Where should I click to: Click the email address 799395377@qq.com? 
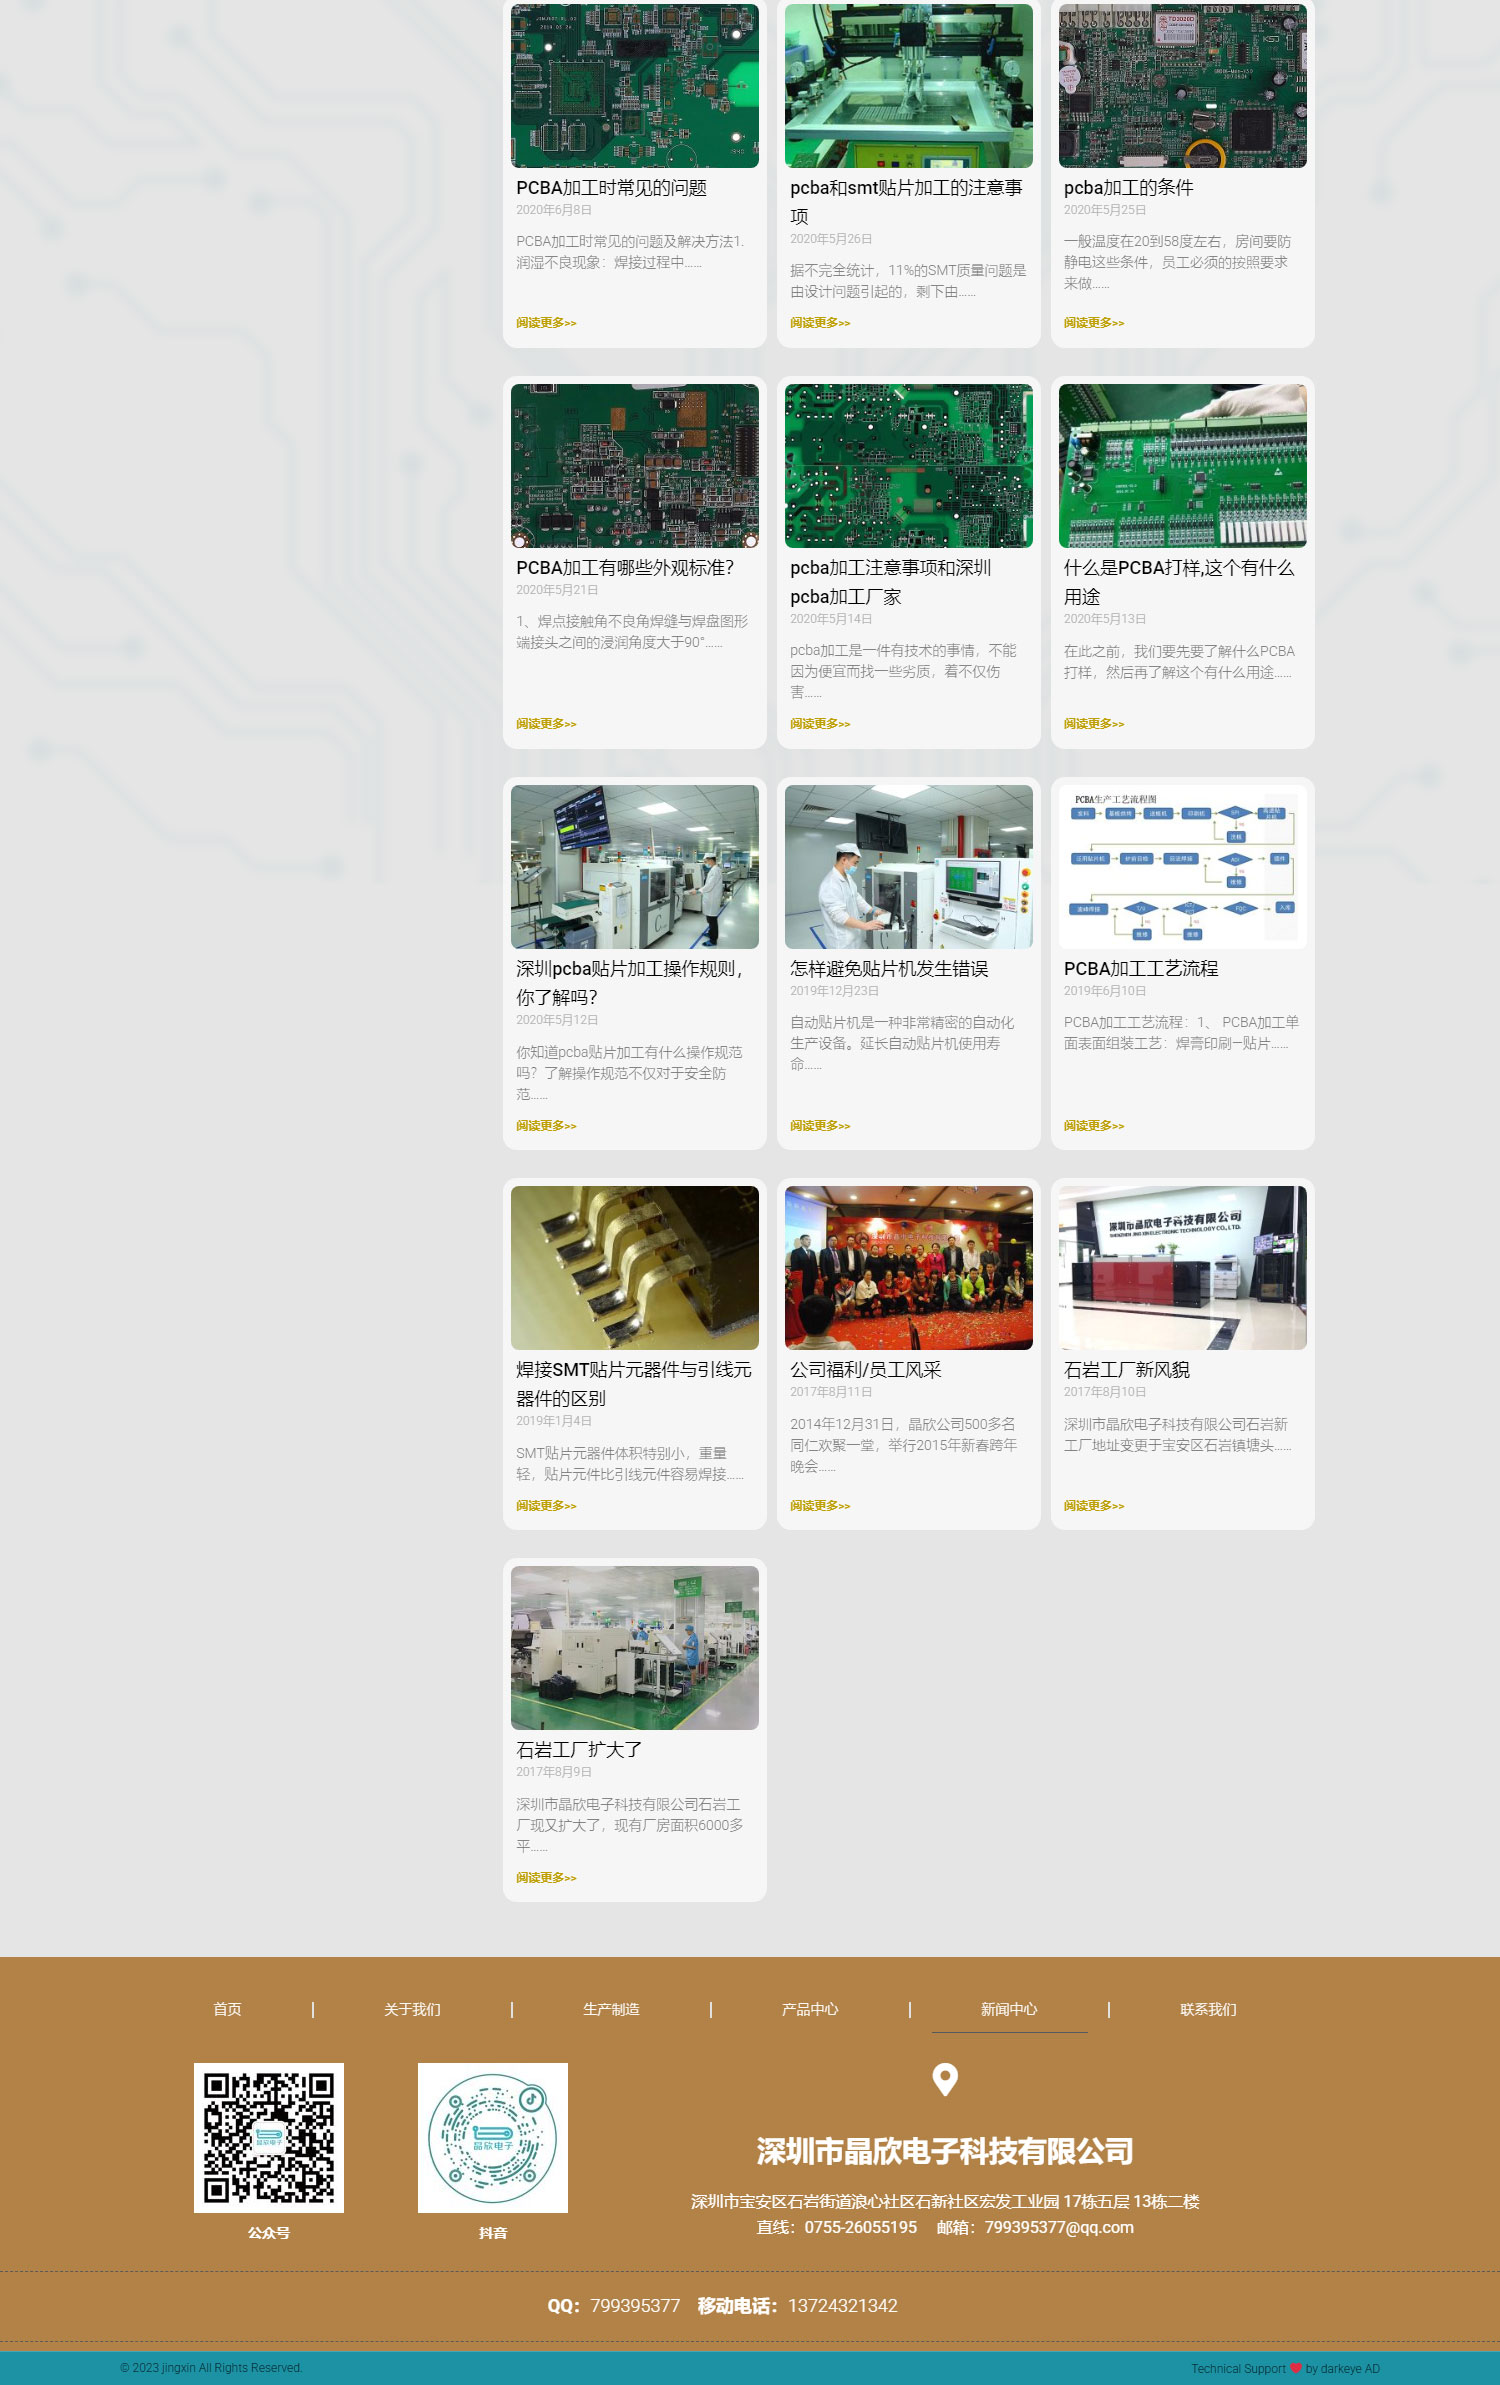(x=1058, y=2227)
